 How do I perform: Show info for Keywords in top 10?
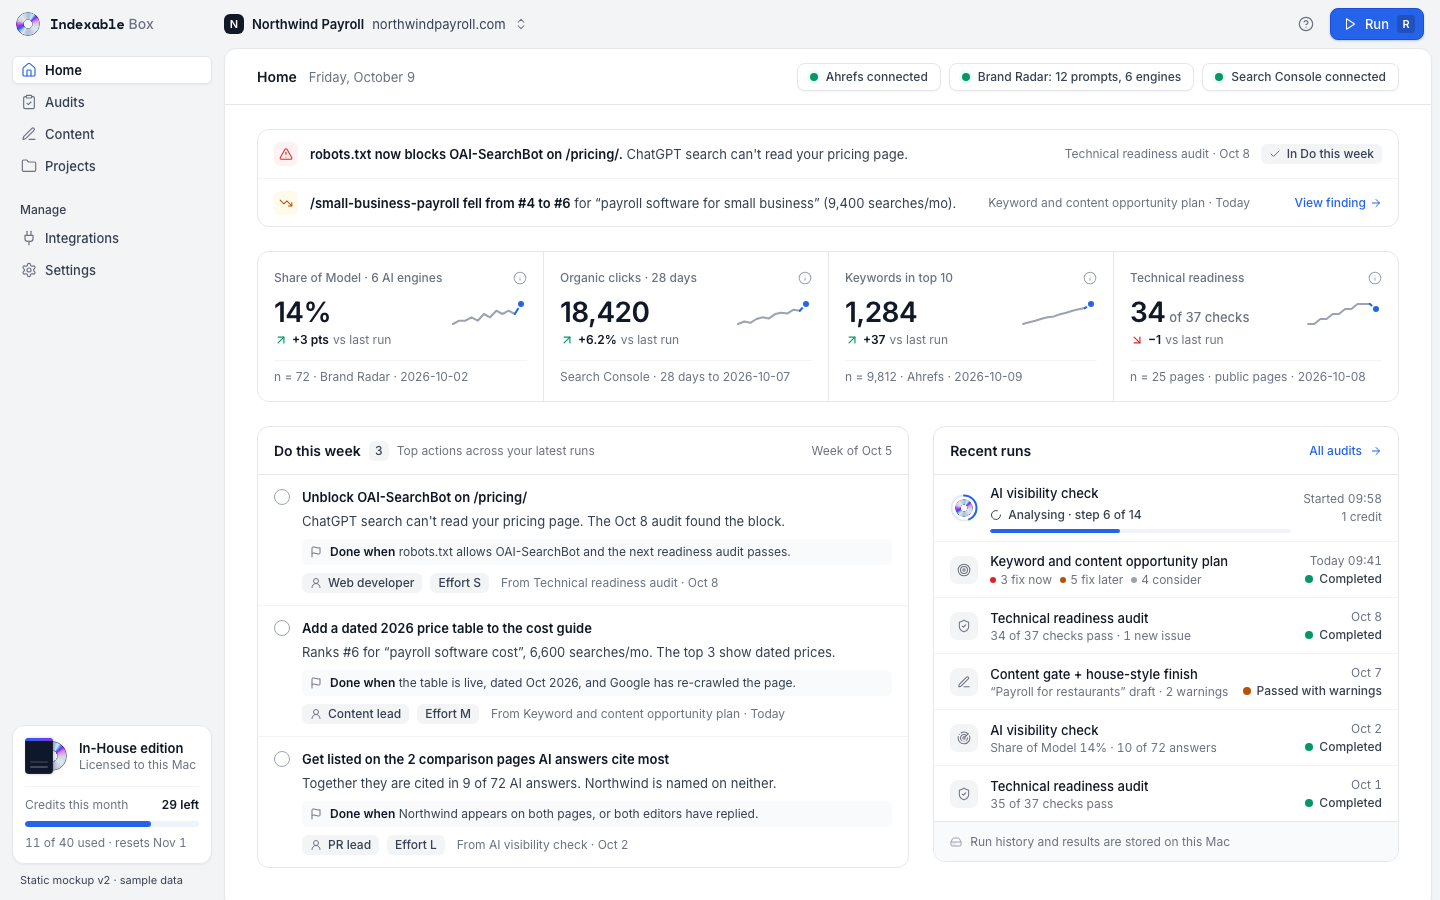pyautogui.click(x=1090, y=278)
